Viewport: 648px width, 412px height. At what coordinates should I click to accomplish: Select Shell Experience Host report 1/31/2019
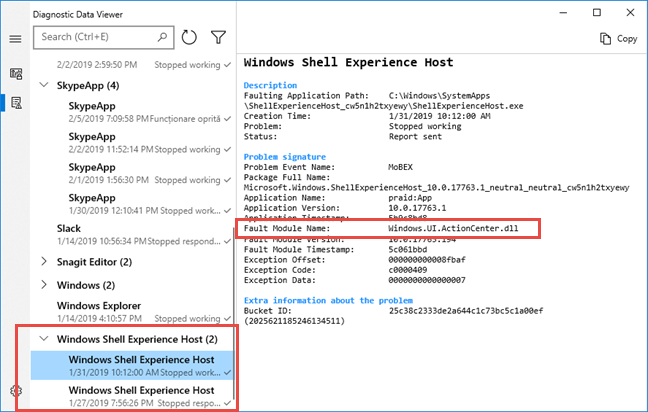coord(132,365)
